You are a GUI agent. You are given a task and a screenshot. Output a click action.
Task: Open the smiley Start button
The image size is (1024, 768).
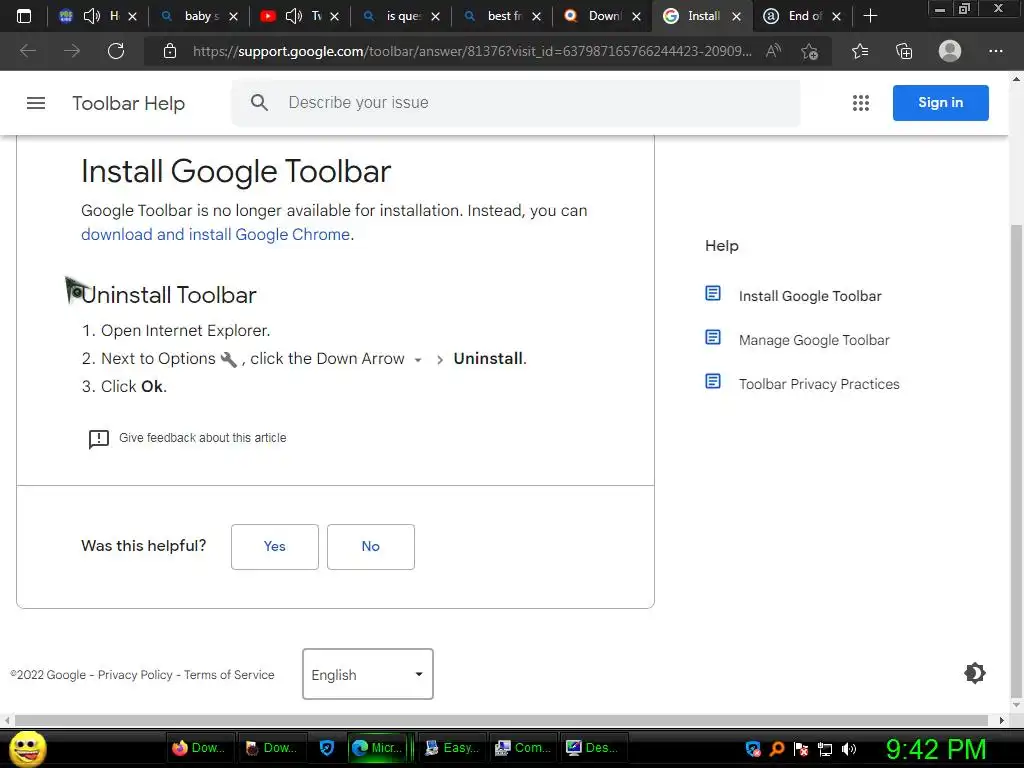(27, 748)
